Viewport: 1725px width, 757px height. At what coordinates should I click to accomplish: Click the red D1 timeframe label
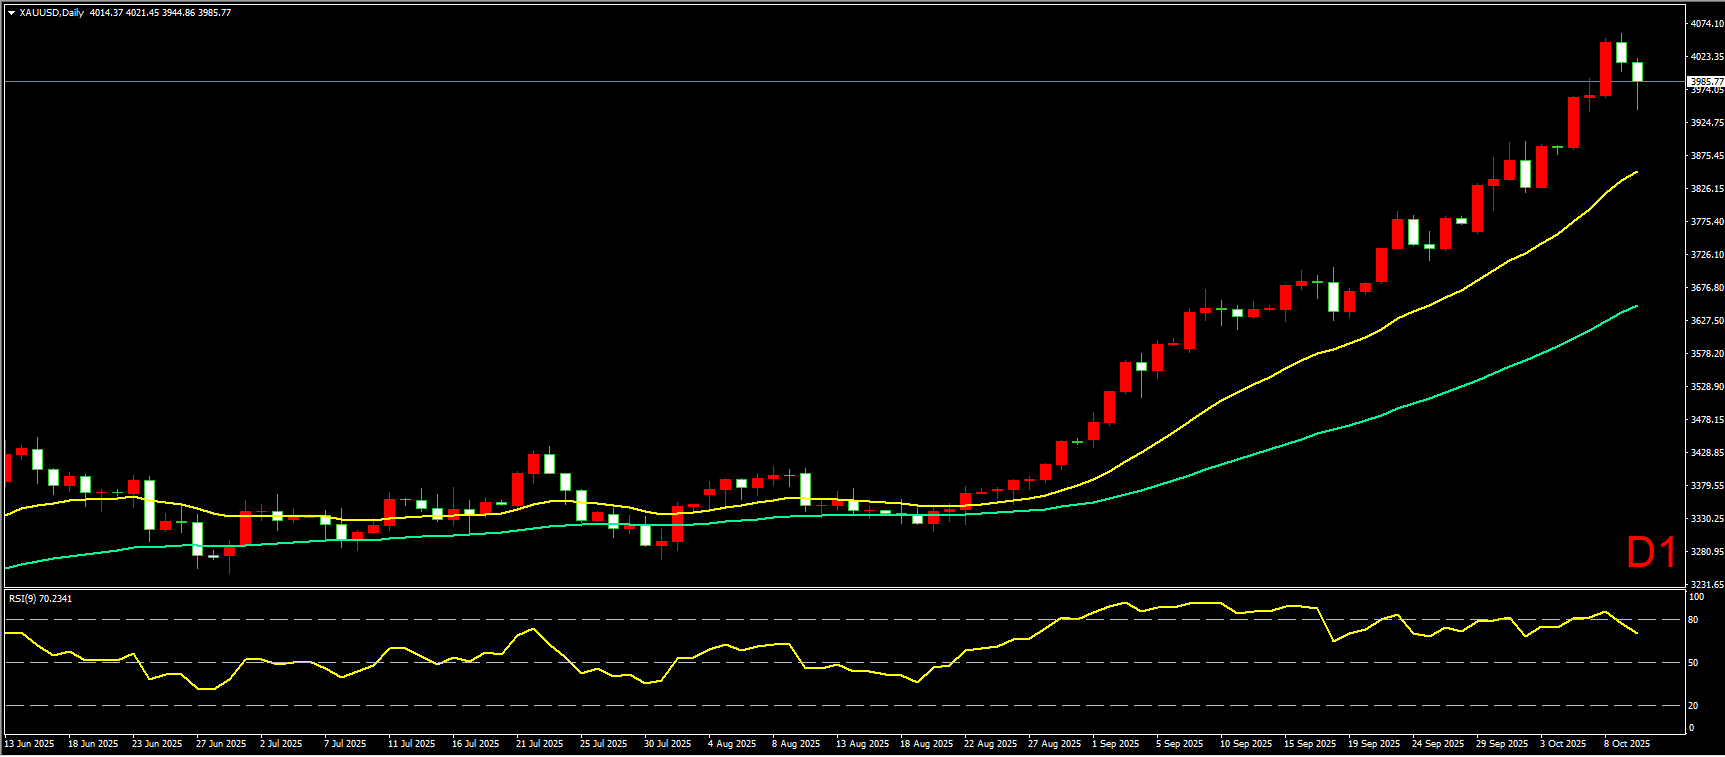1650,553
